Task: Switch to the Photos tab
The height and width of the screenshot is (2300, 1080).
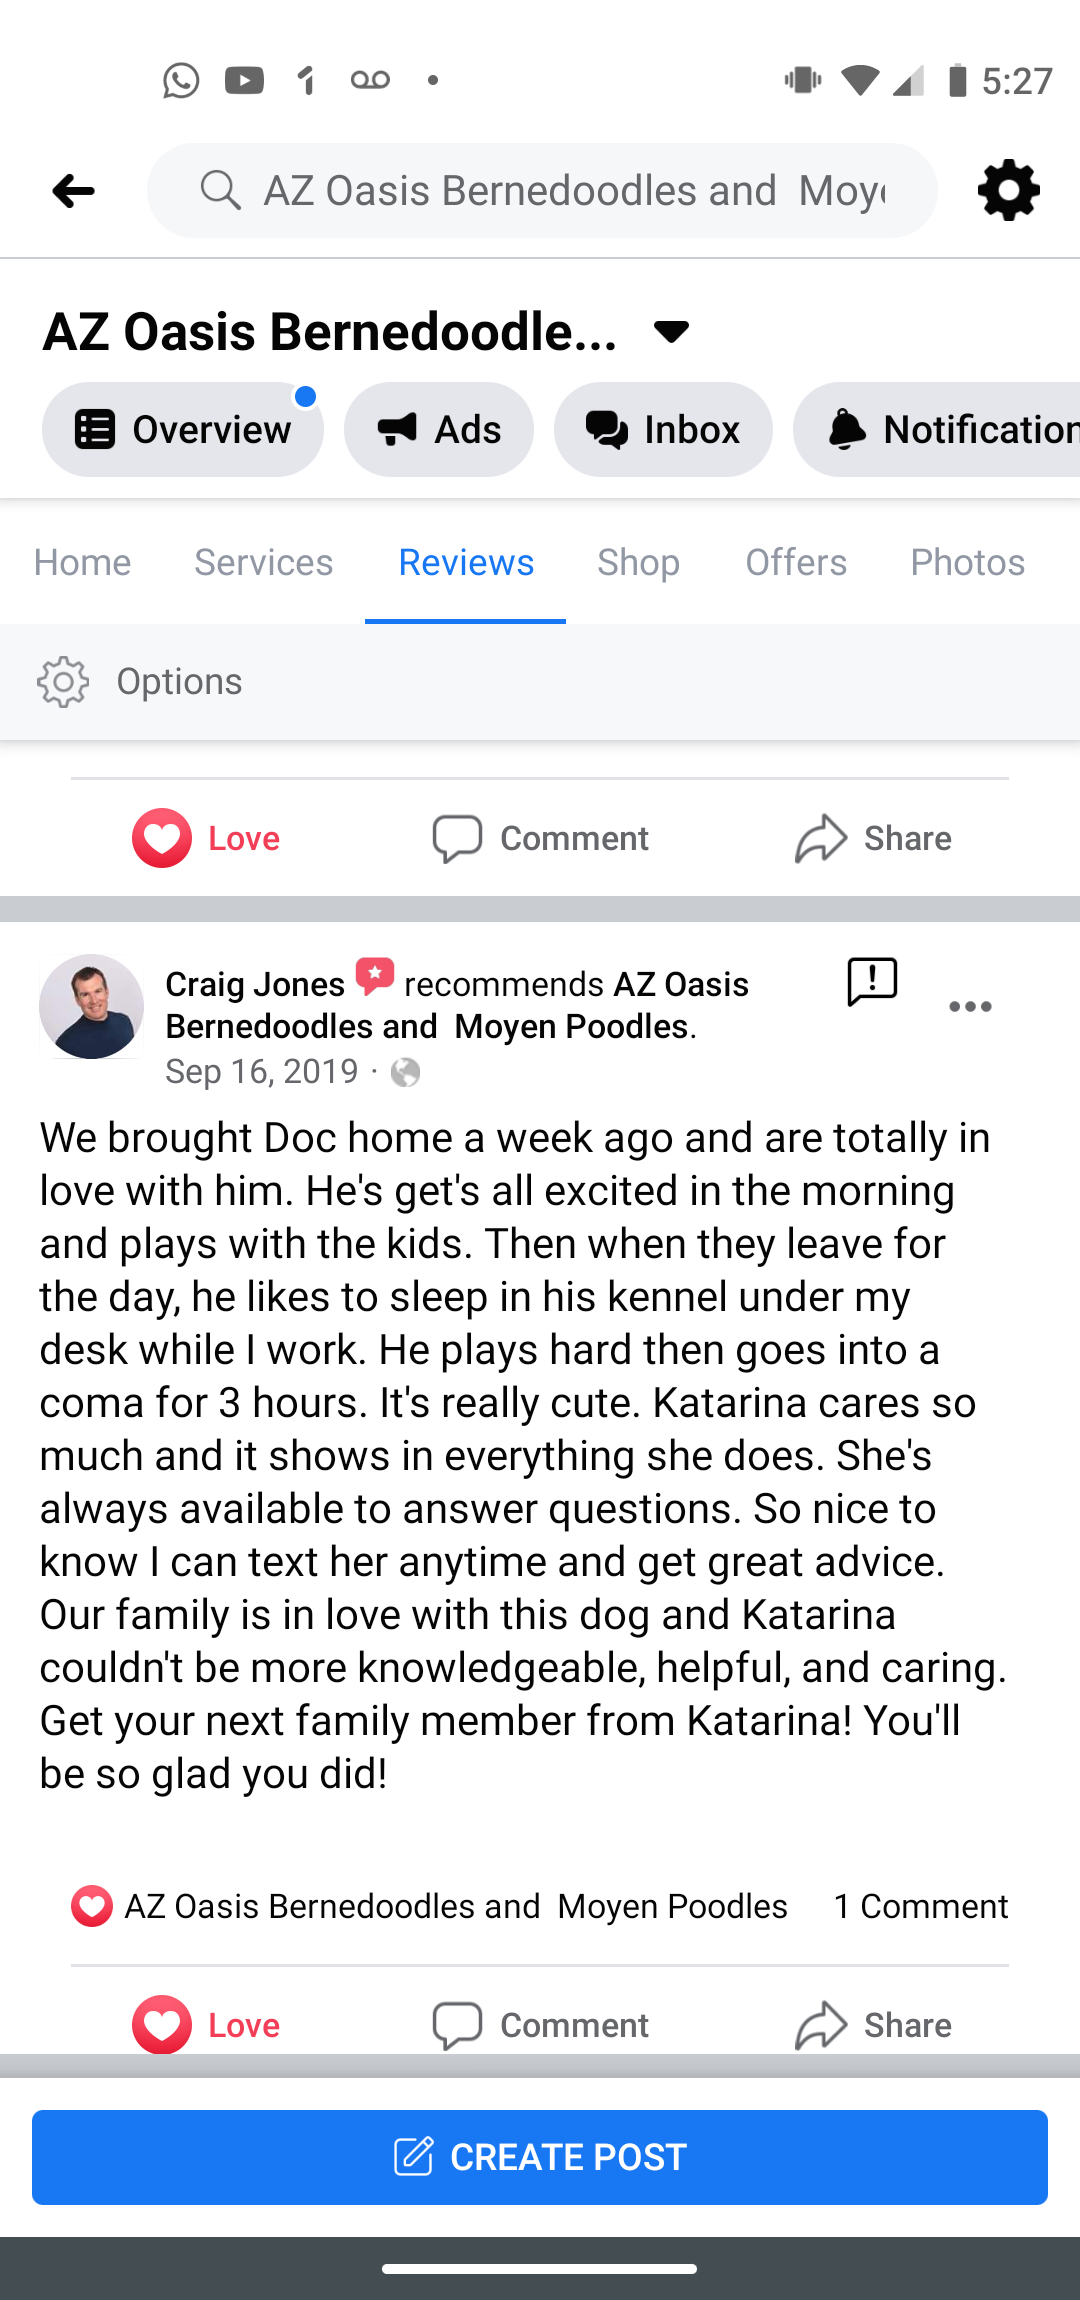Action: pyautogui.click(x=967, y=563)
